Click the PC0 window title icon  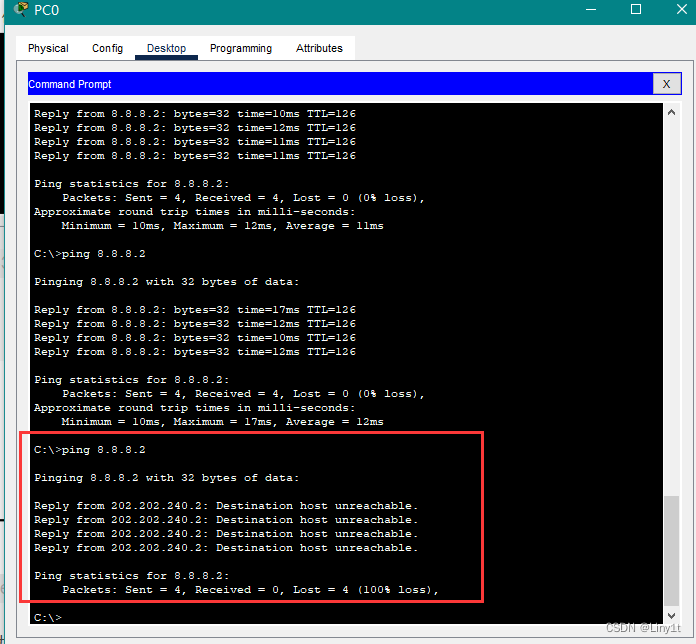(21, 9)
